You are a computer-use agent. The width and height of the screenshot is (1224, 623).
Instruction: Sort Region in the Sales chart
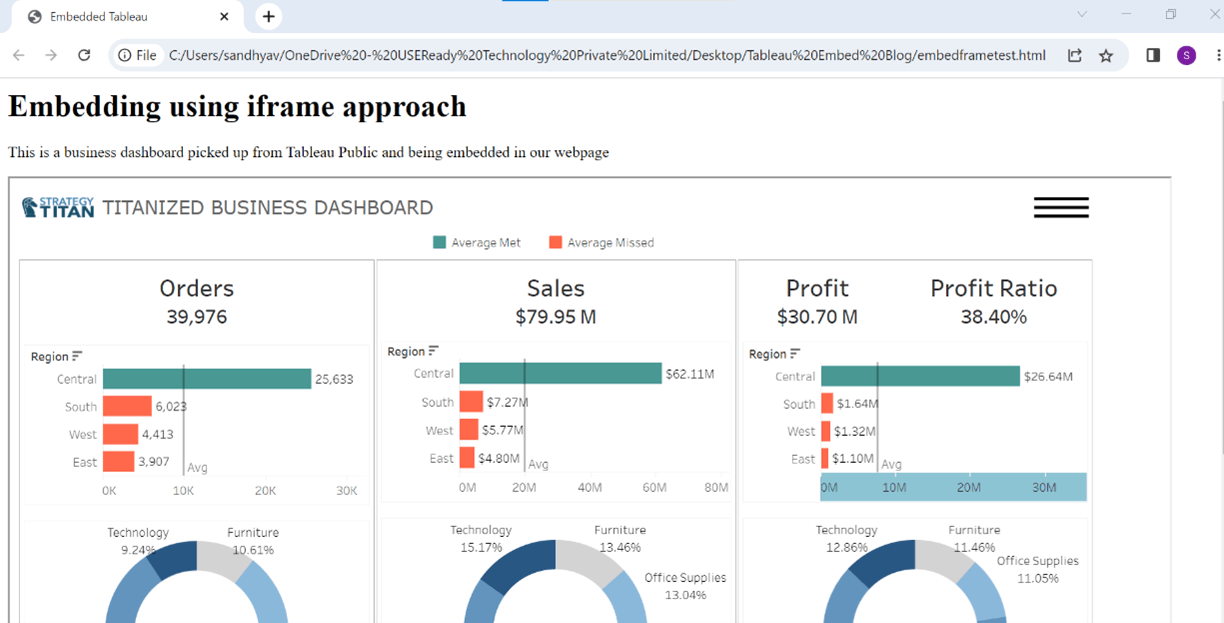[x=433, y=351]
